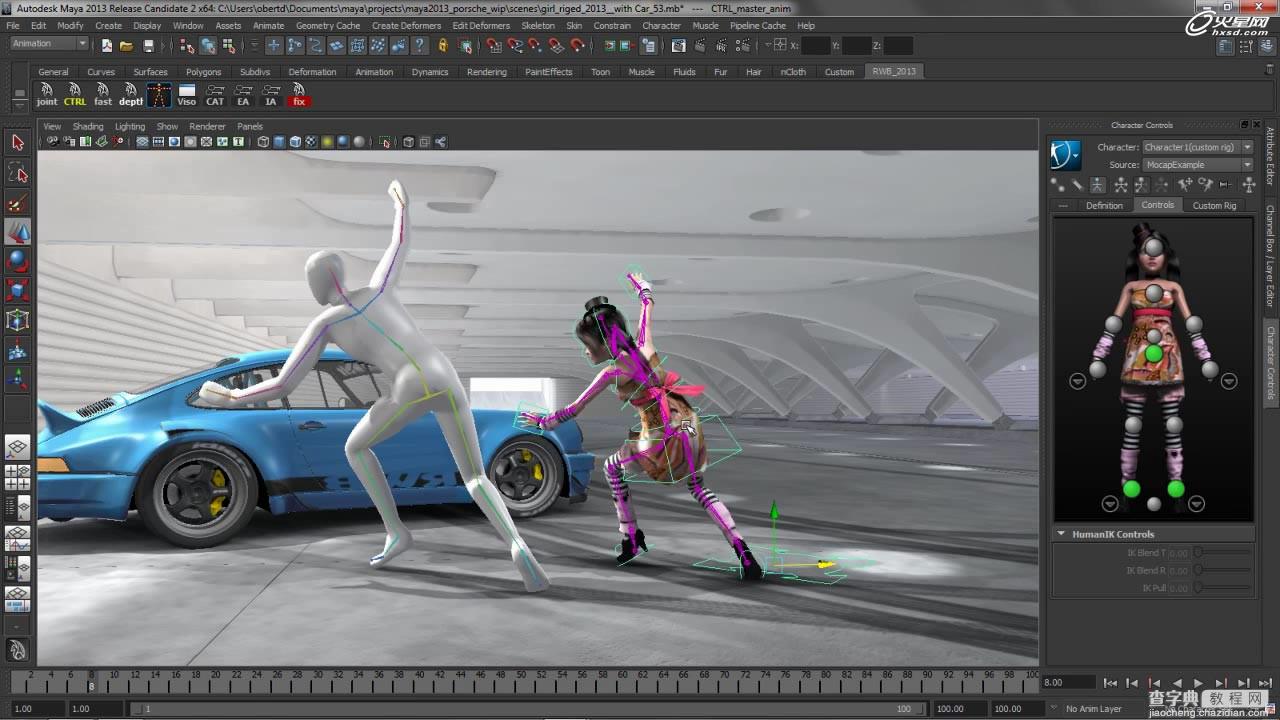This screenshot has width=1280, height=720.
Task: Activate the Move tool cone icon
Action: [17, 232]
